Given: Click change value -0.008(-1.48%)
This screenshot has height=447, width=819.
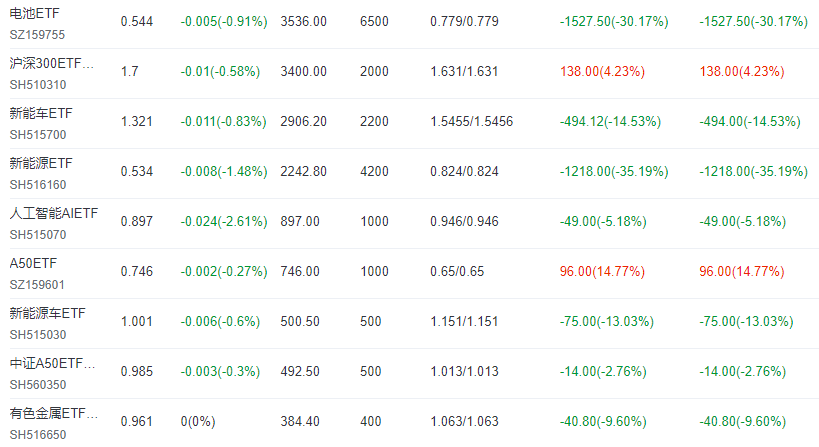Looking at the screenshot, I should (x=224, y=172).
